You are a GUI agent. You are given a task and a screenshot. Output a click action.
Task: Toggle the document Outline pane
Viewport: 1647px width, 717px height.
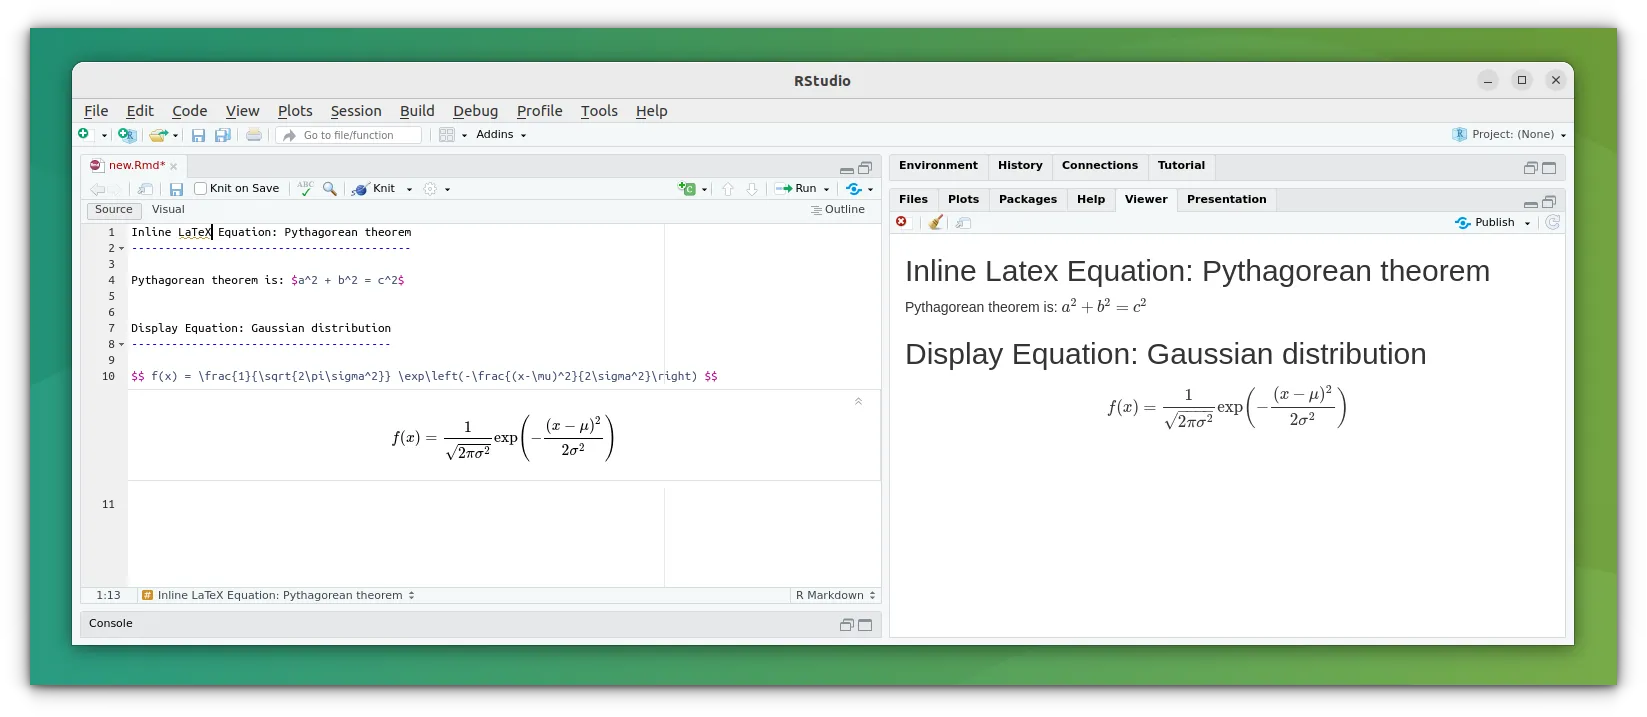click(x=837, y=210)
